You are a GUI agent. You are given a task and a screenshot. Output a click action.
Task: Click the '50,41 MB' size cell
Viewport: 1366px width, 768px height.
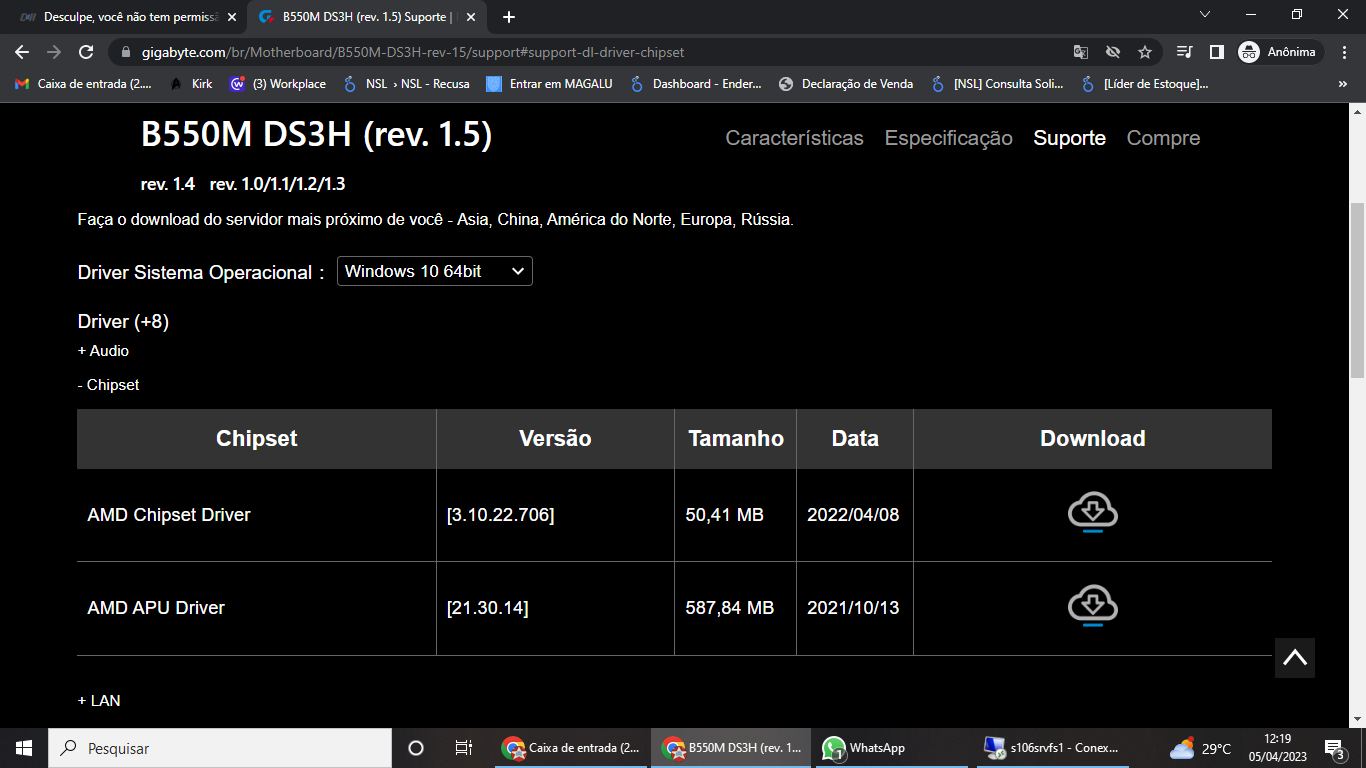coord(735,515)
